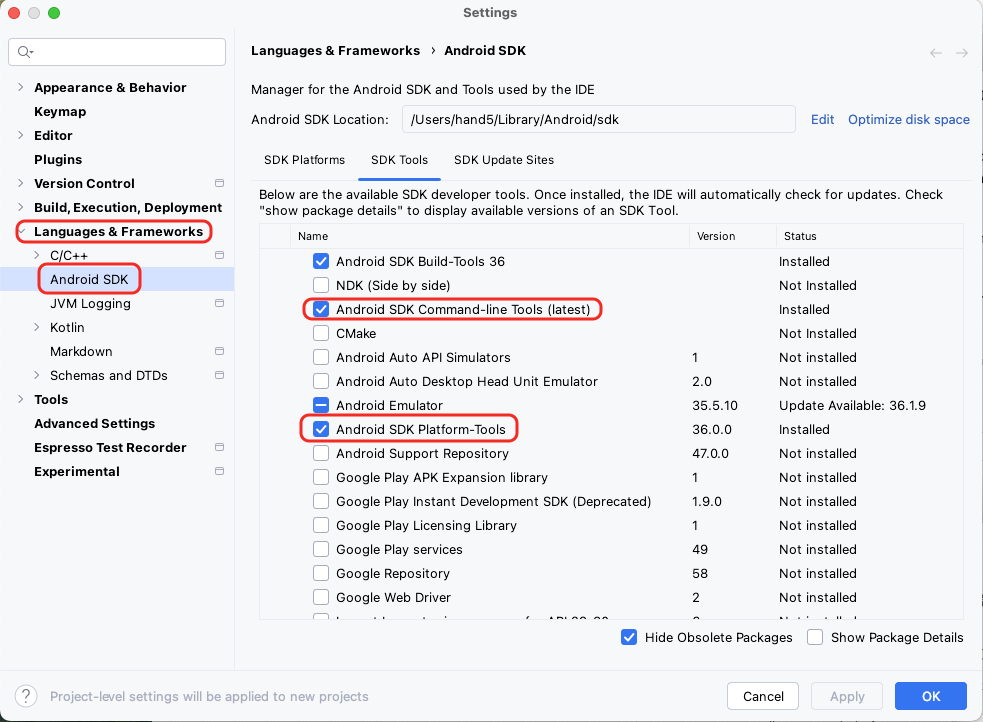
Task: Confirm with the OK button
Action: [931, 696]
